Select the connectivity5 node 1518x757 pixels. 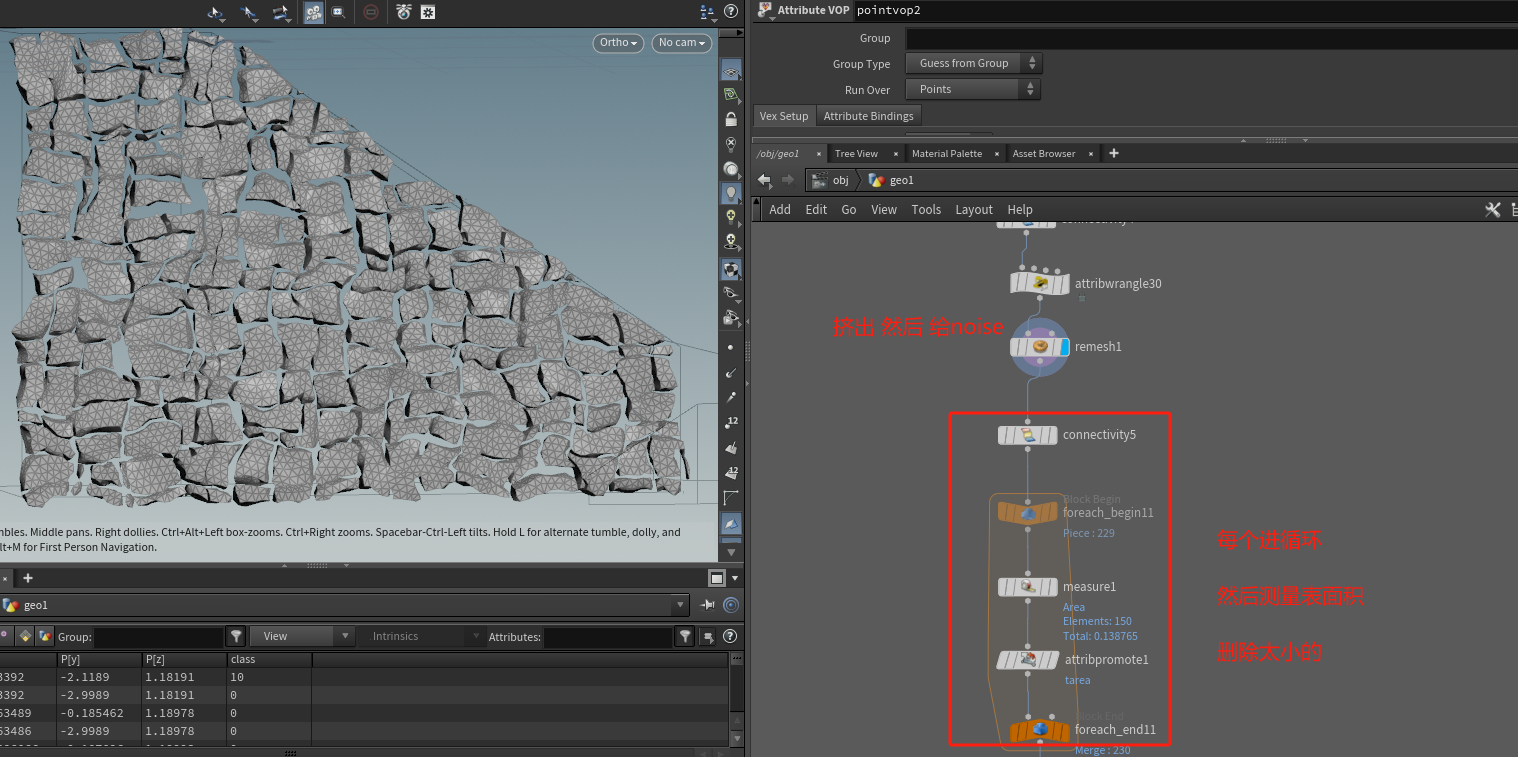pos(1028,434)
